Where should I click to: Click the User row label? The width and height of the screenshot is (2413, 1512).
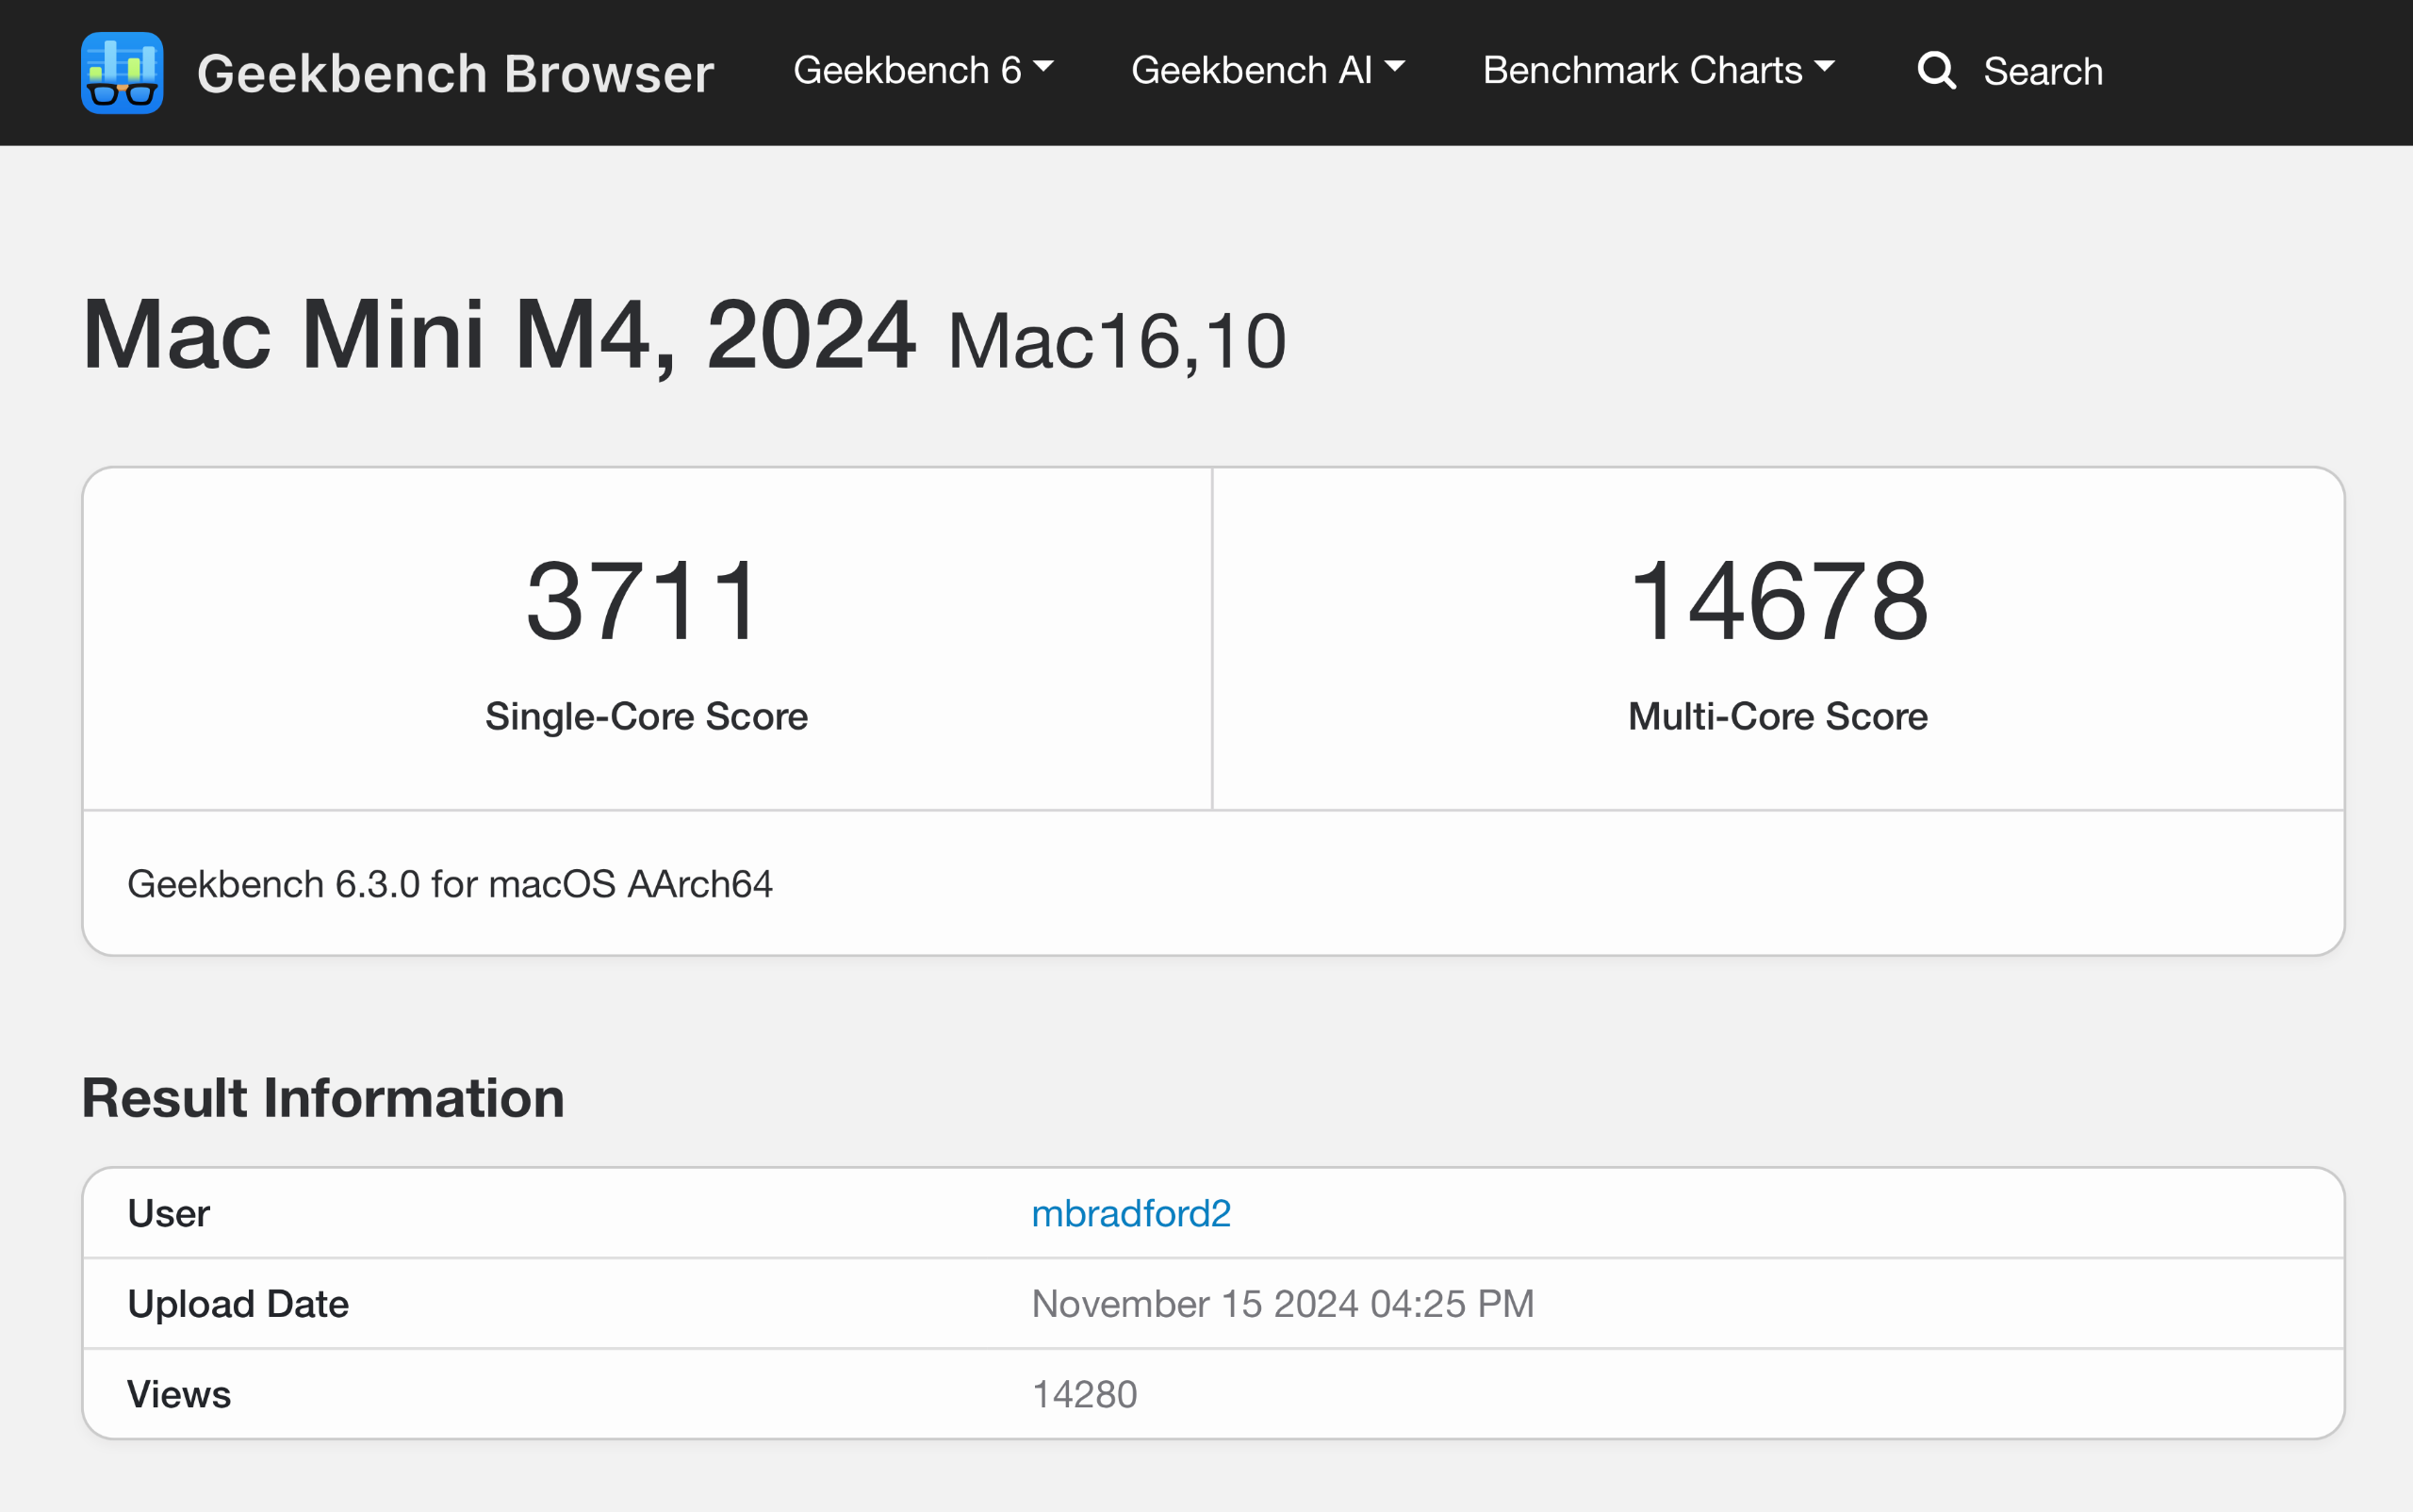coord(169,1213)
